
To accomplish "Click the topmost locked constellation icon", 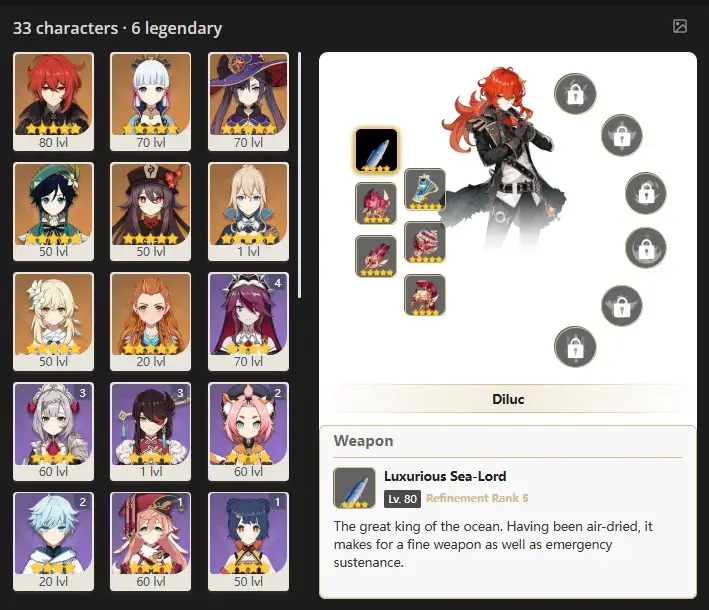I will (x=575, y=94).
